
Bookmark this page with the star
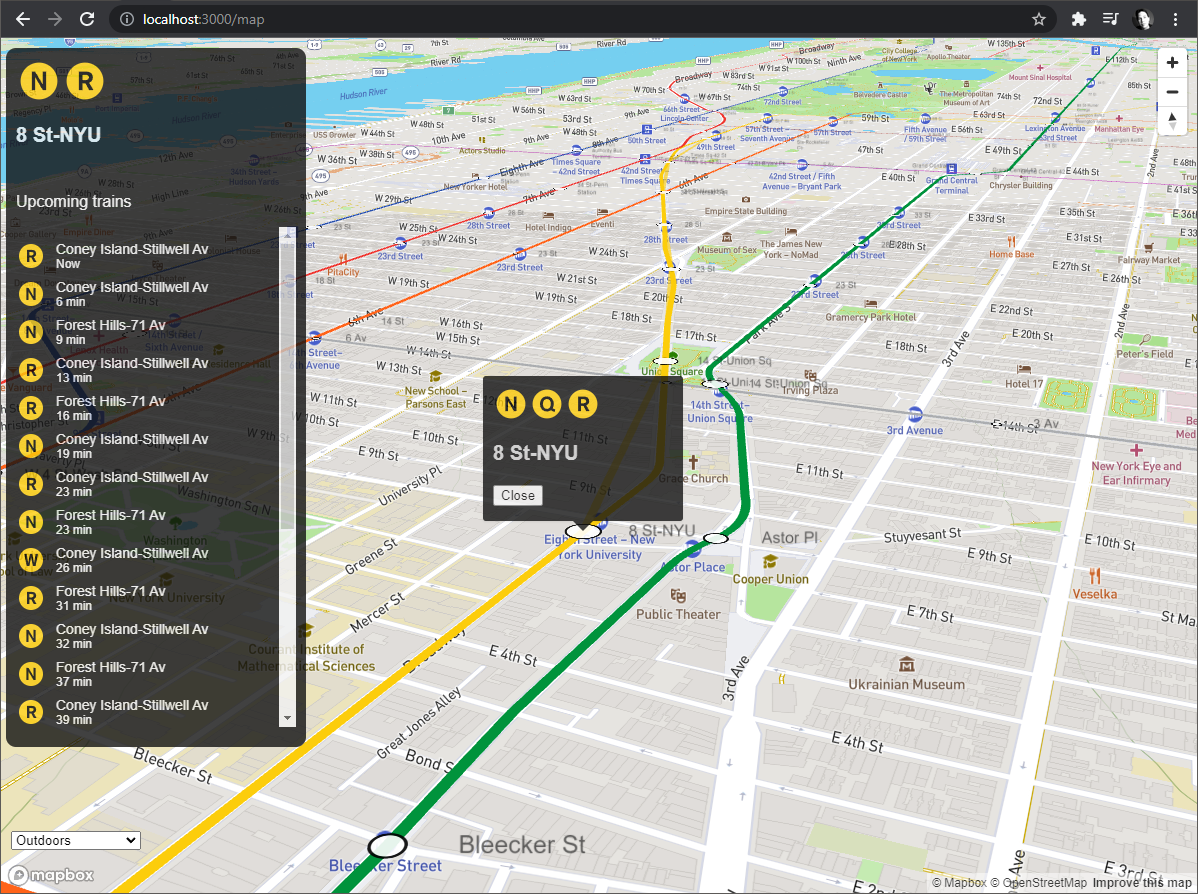tap(1038, 19)
